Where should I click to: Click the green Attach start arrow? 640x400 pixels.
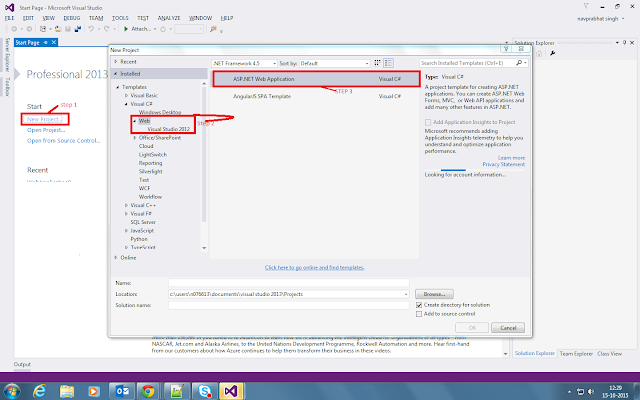tap(126, 29)
